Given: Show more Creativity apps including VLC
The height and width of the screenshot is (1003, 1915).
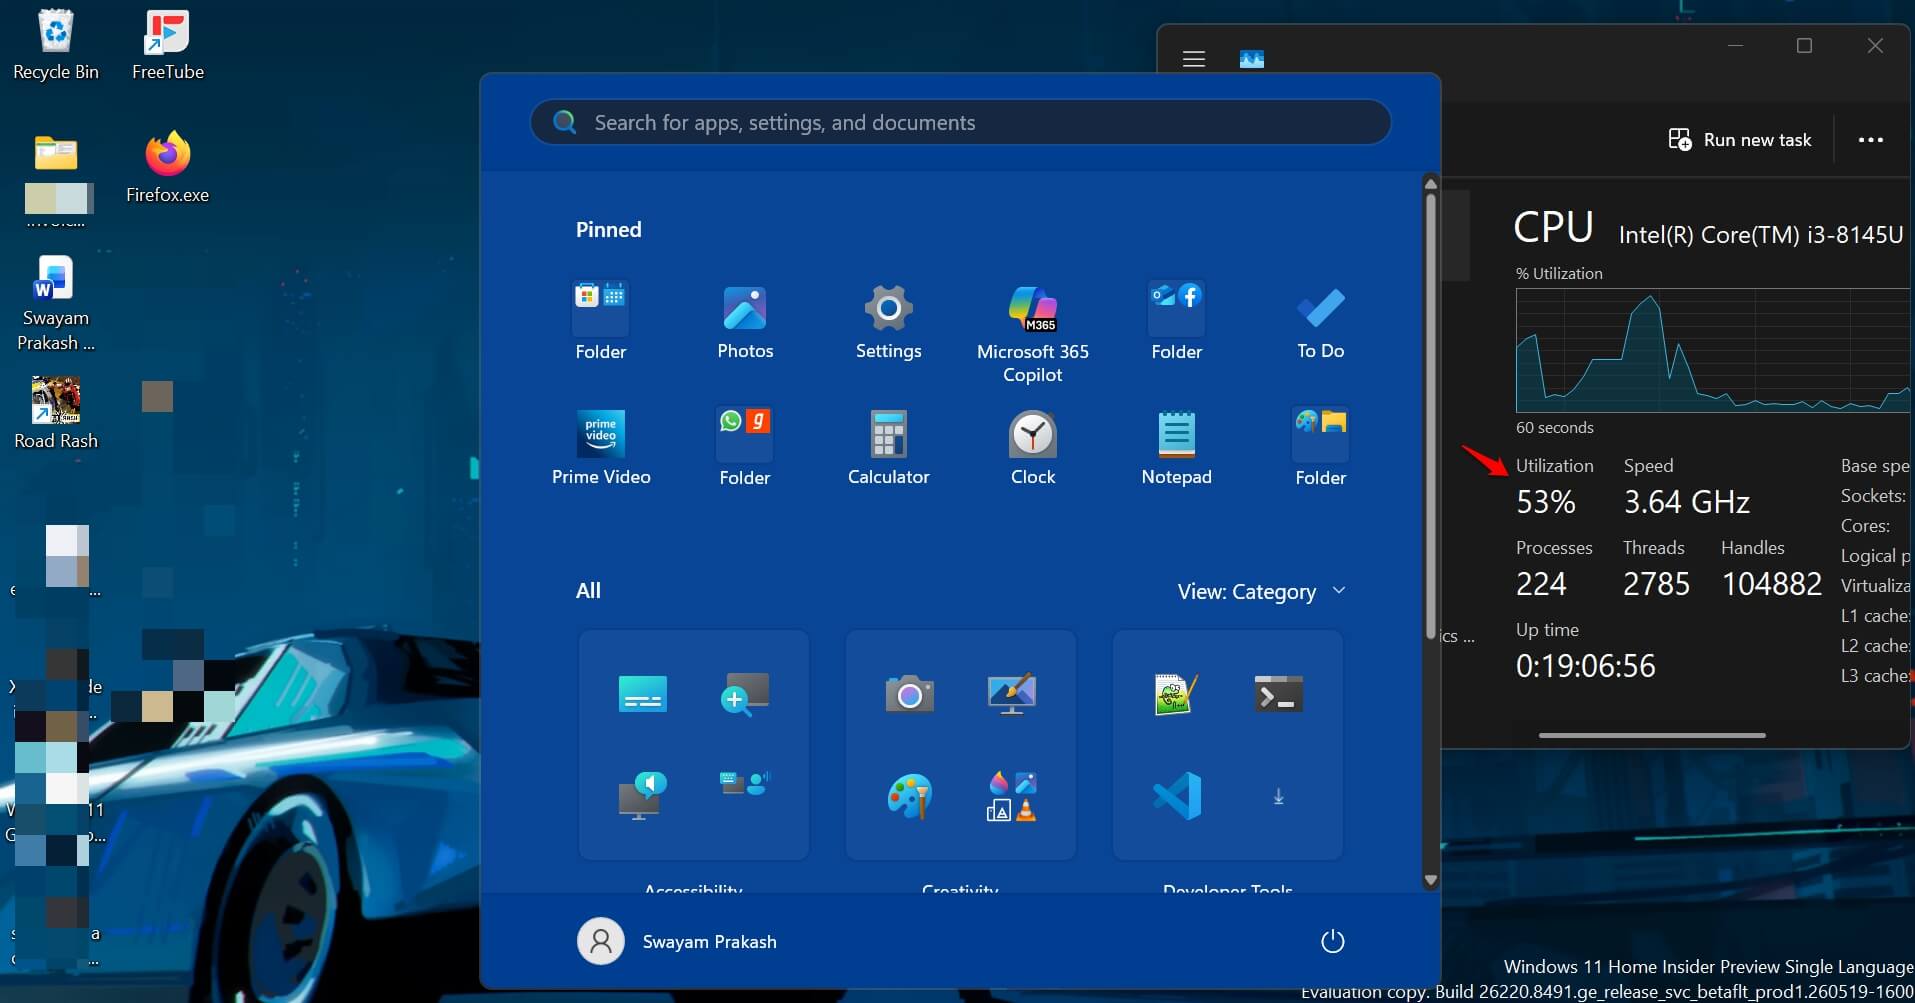Looking at the screenshot, I should pyautogui.click(x=1011, y=796).
